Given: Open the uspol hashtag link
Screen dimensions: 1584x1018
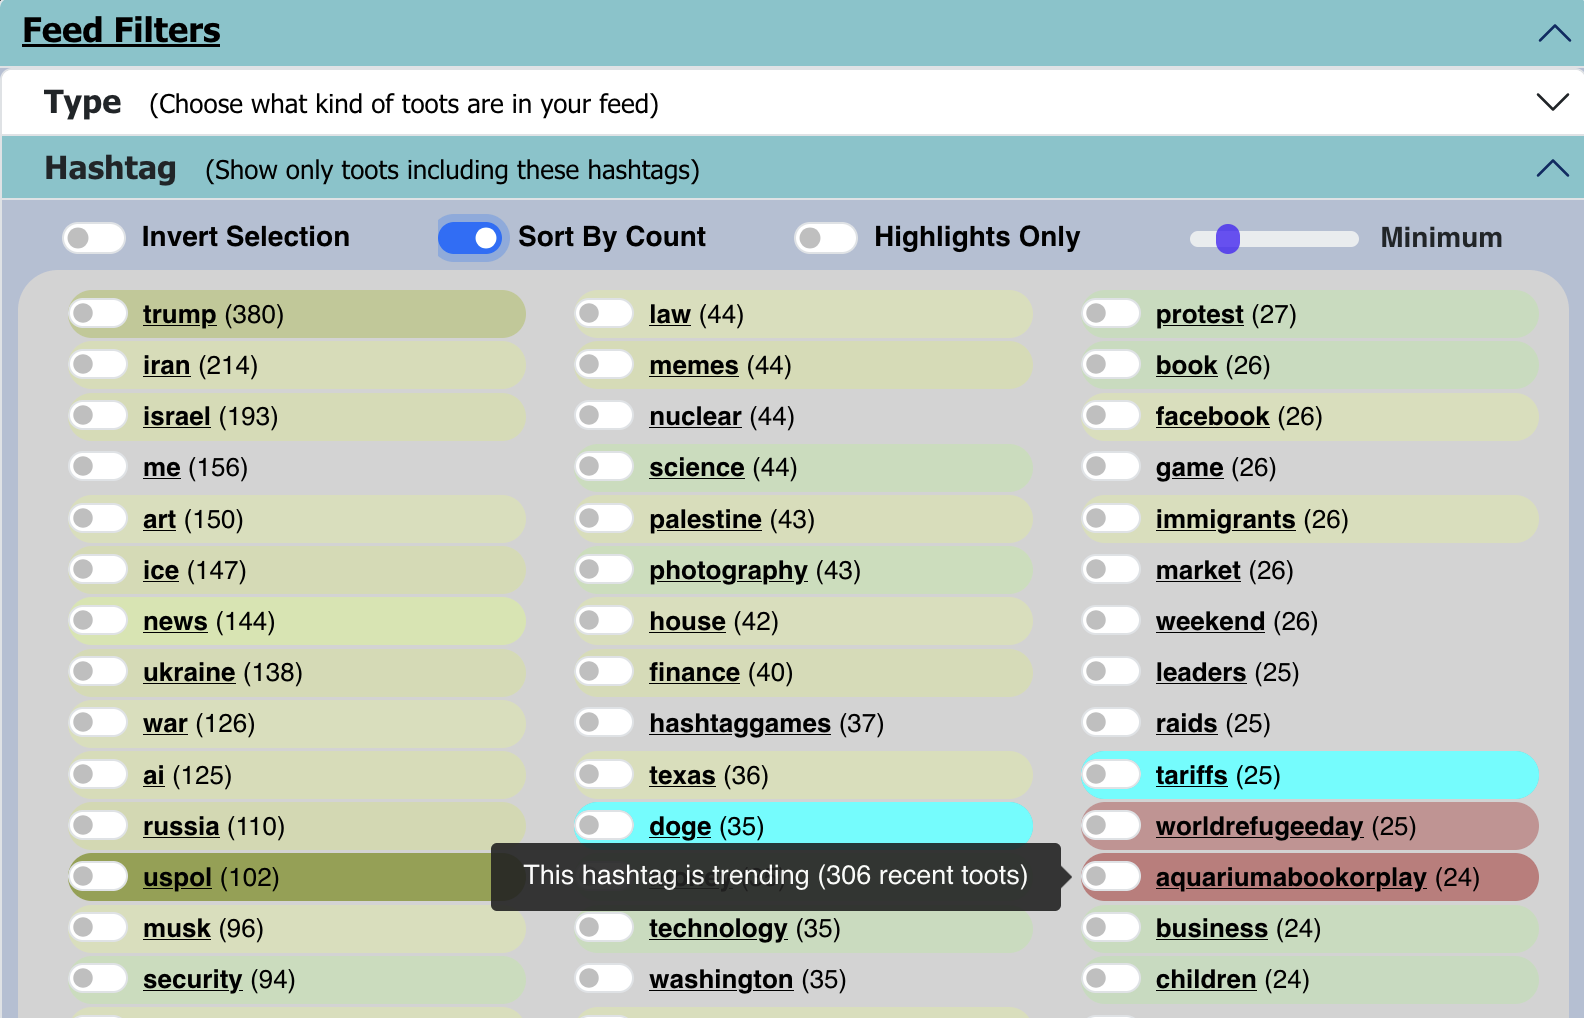Looking at the screenshot, I should 177,878.
